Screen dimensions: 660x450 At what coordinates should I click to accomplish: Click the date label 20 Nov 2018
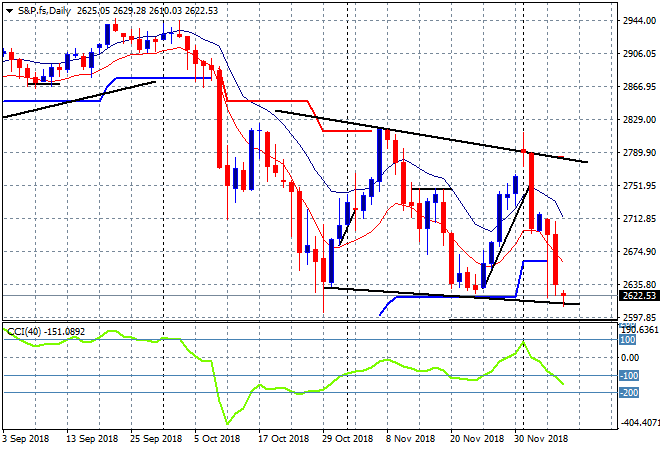click(x=477, y=439)
